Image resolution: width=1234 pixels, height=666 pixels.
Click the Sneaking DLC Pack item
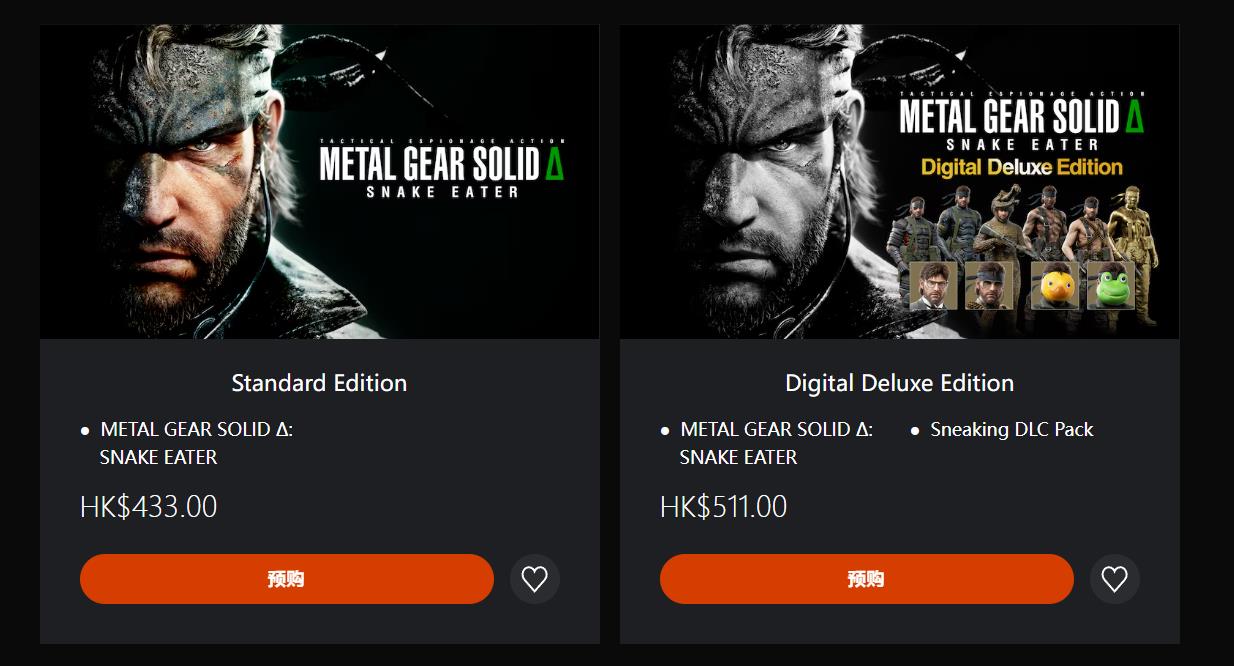click(x=1011, y=430)
